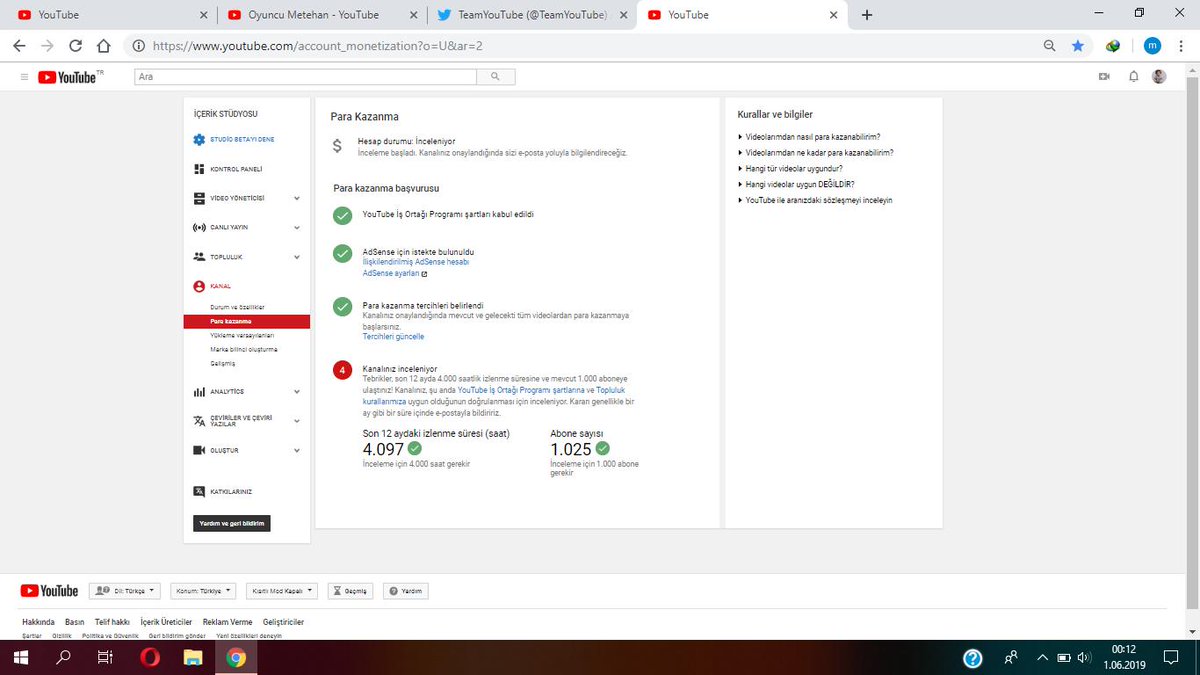Click the Katkılarınız translate icon
The image size is (1200, 675).
point(199,491)
